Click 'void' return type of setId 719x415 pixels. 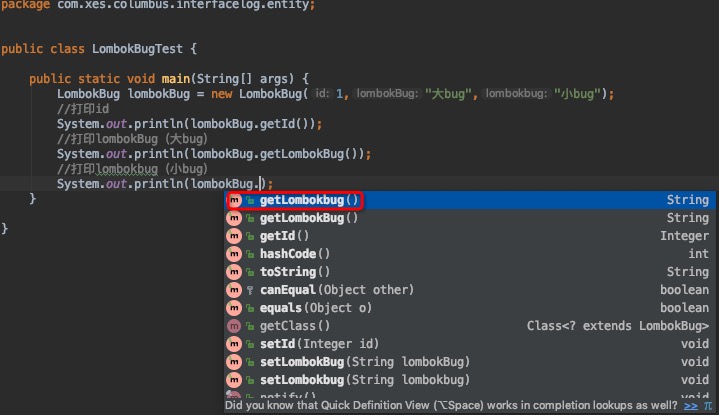tap(695, 343)
